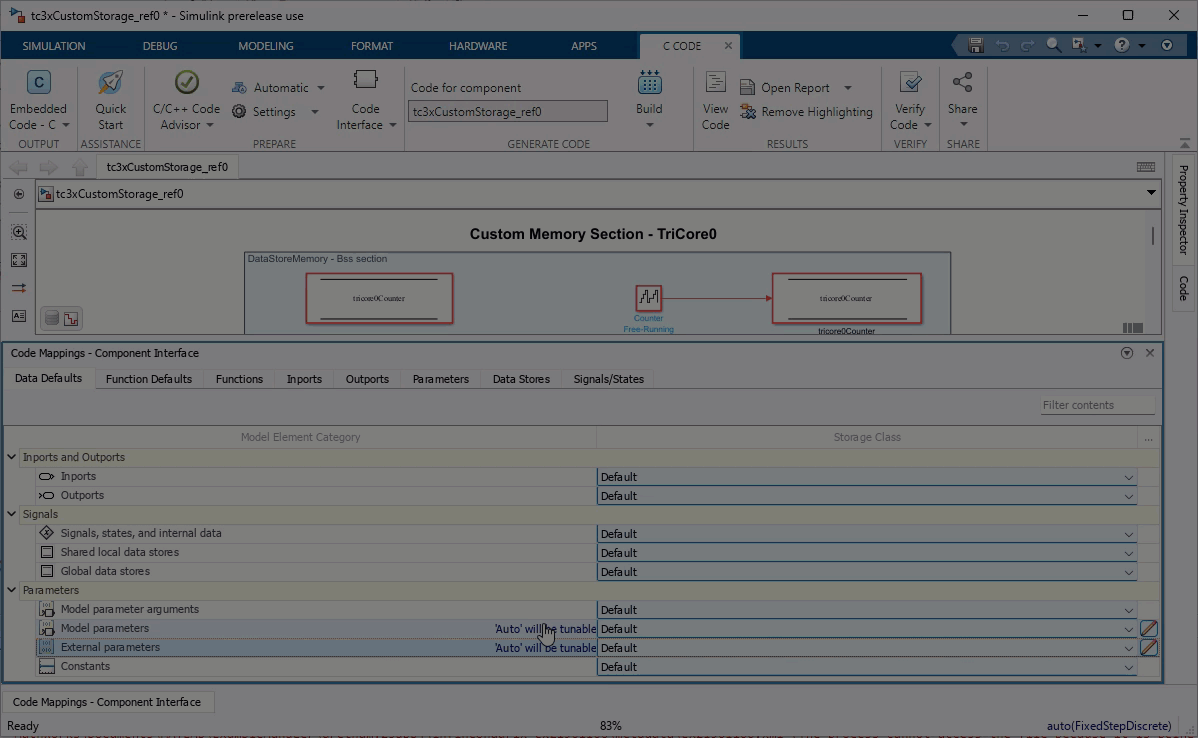Screen dimensions: 1198x738
Task: Open the Open Report dropdown arrow
Action: (x=846, y=87)
